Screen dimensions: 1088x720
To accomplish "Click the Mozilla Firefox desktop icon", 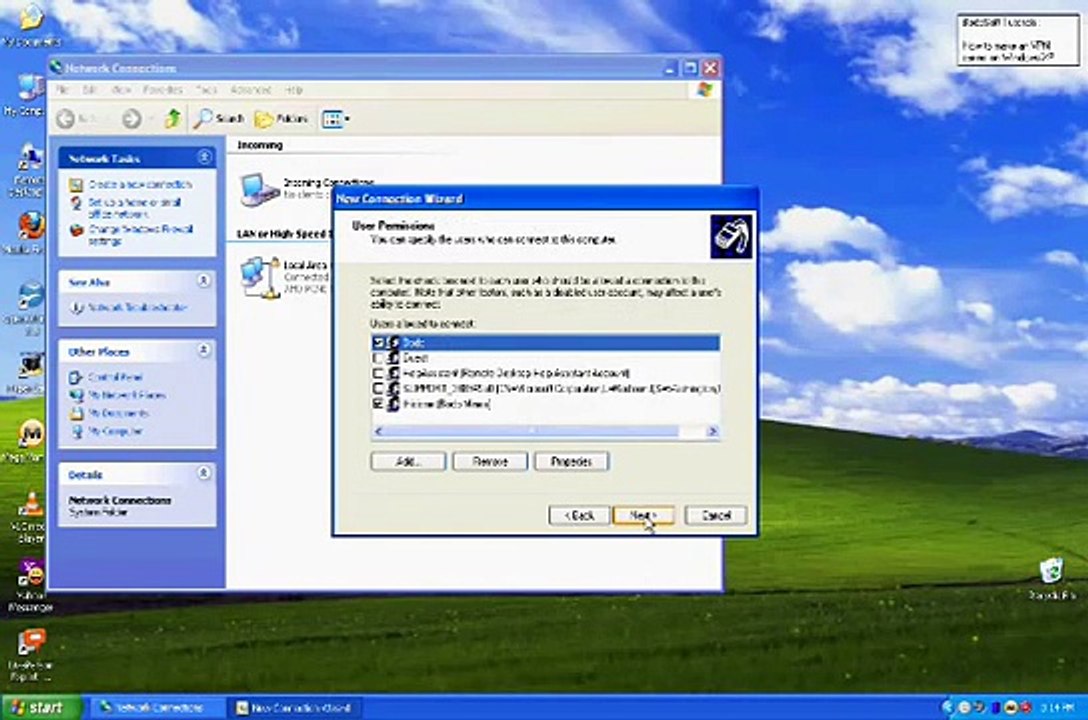I will [x=30, y=225].
